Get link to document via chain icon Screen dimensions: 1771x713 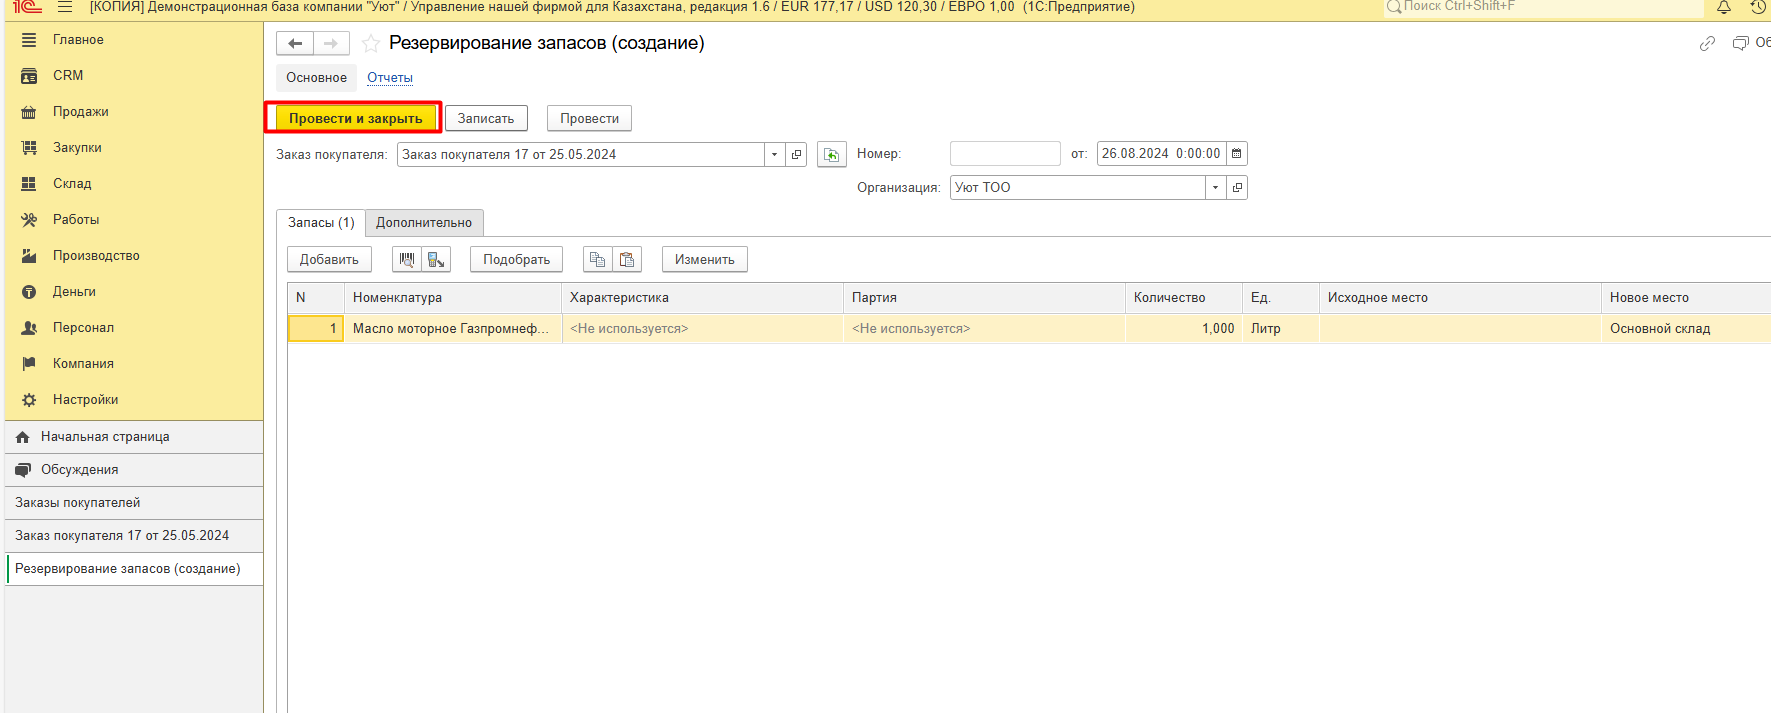click(1707, 43)
